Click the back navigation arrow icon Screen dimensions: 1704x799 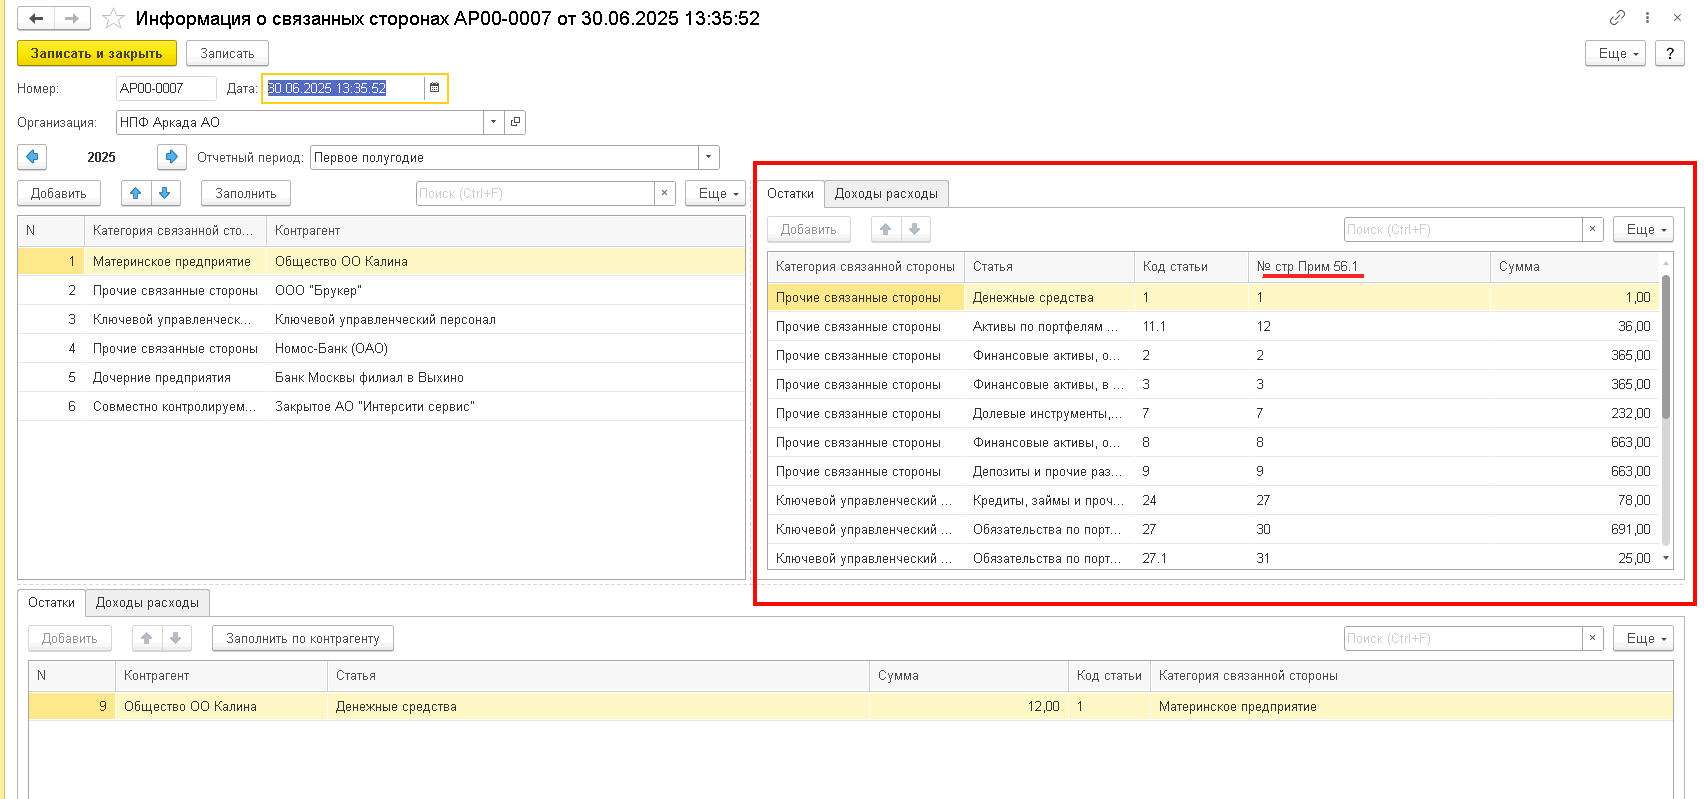[36, 18]
